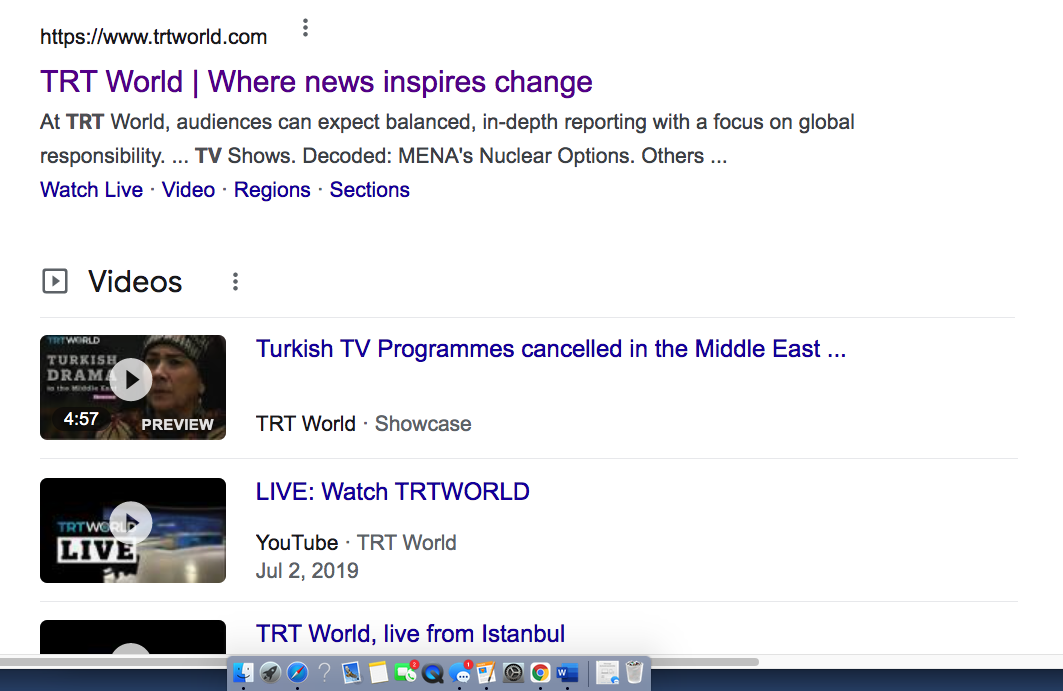Click the Showcase source label
This screenshot has width=1063, height=691.
pyautogui.click(x=423, y=424)
